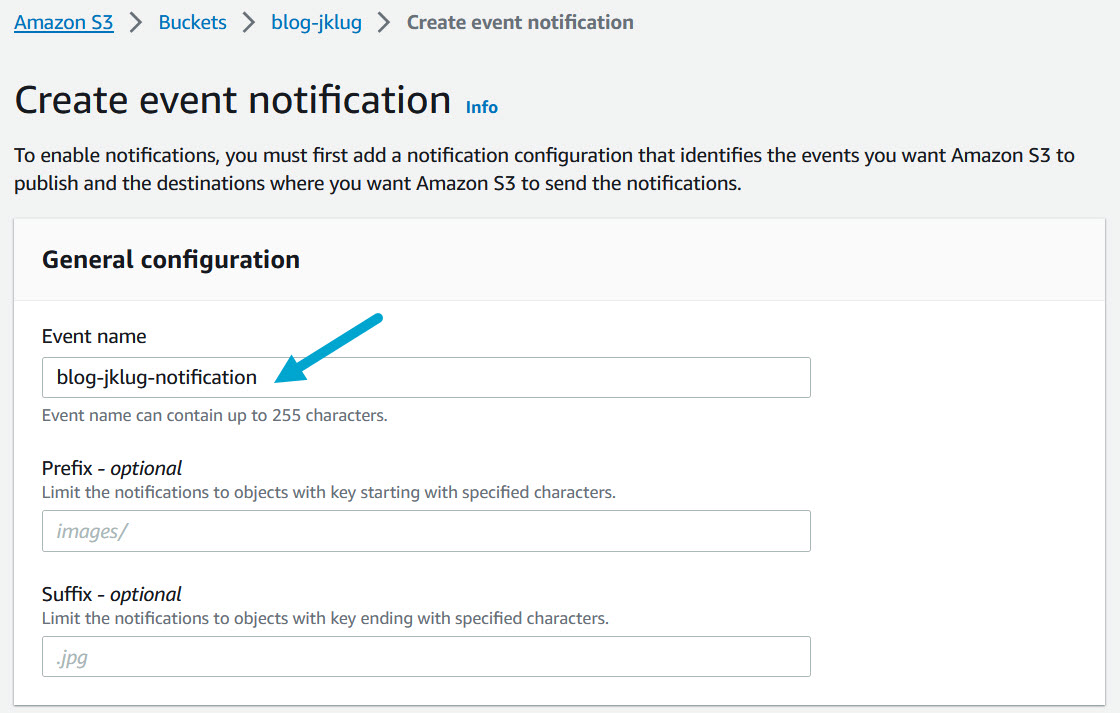Open the Amazon S3 breadcrumb link
This screenshot has height=713, width=1120.
[x=64, y=22]
